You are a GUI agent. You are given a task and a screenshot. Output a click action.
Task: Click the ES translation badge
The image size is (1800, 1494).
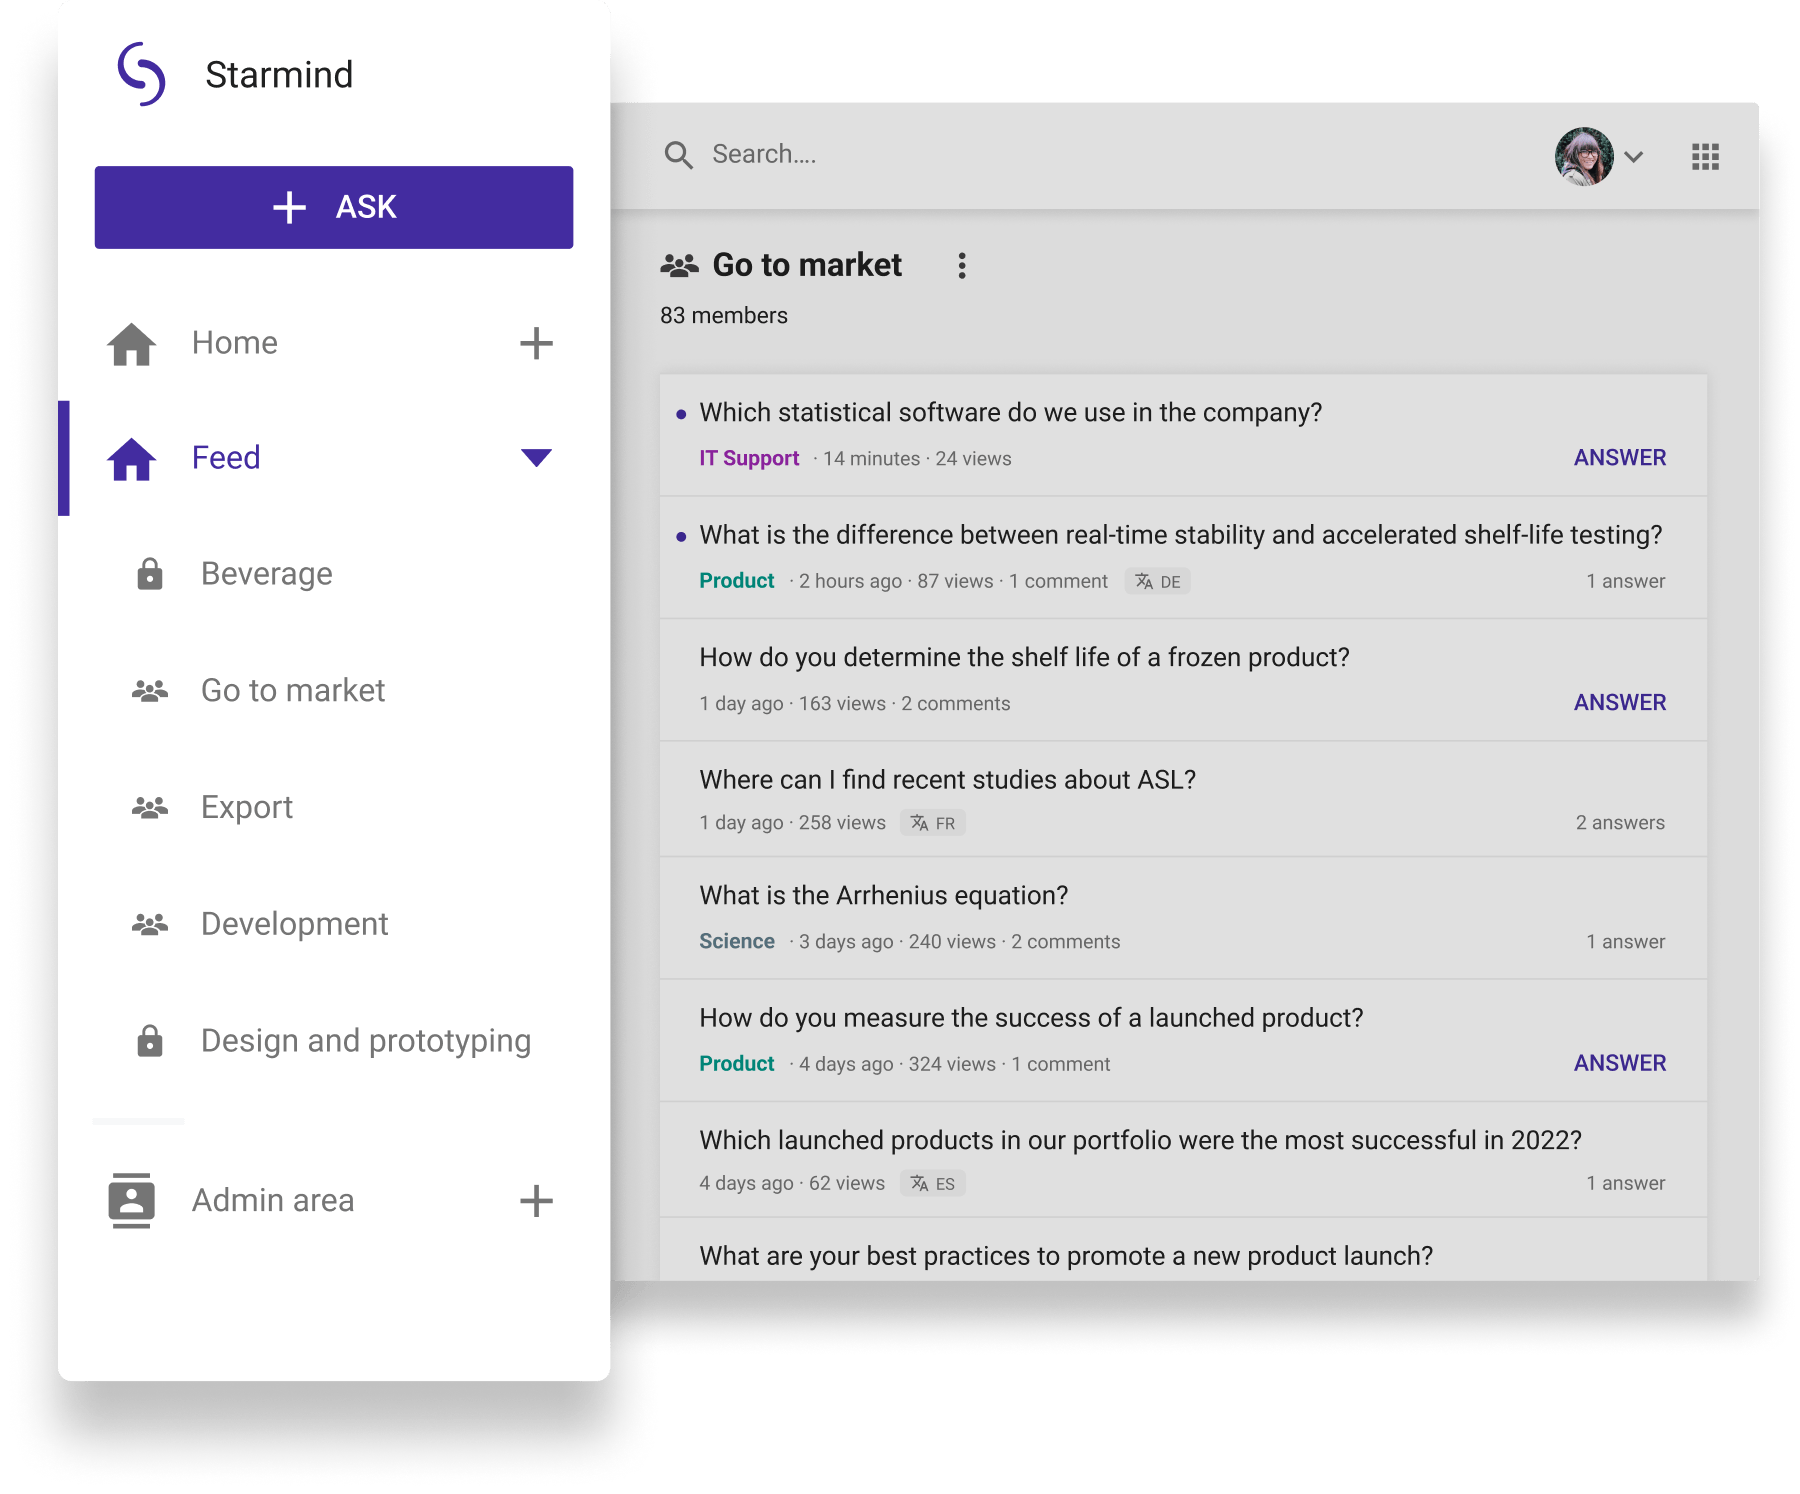coord(933,1183)
